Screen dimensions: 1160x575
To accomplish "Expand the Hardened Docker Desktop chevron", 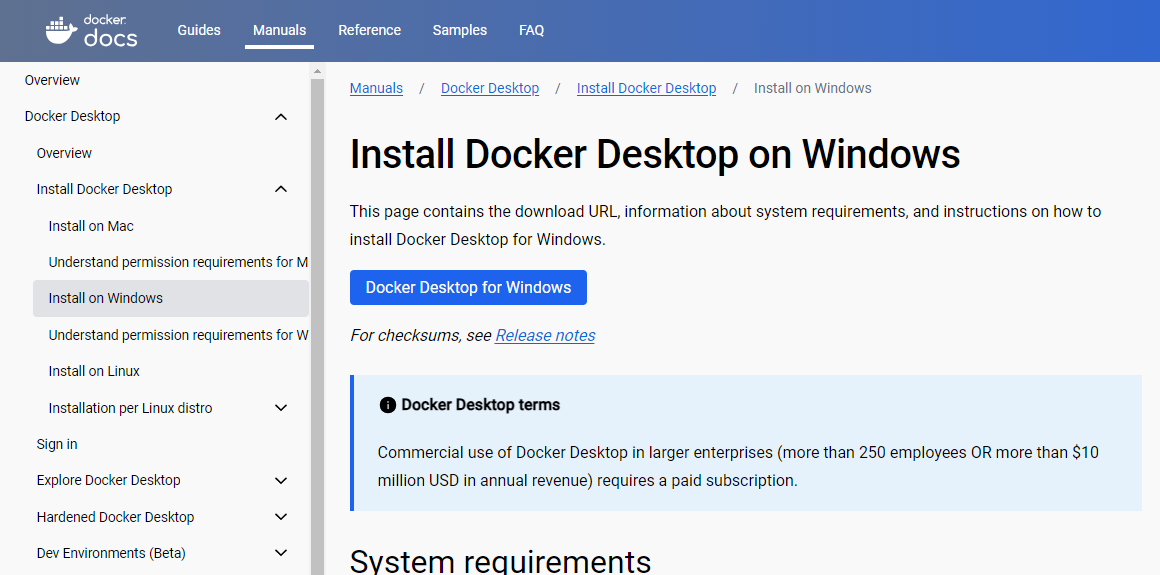I will (280, 517).
